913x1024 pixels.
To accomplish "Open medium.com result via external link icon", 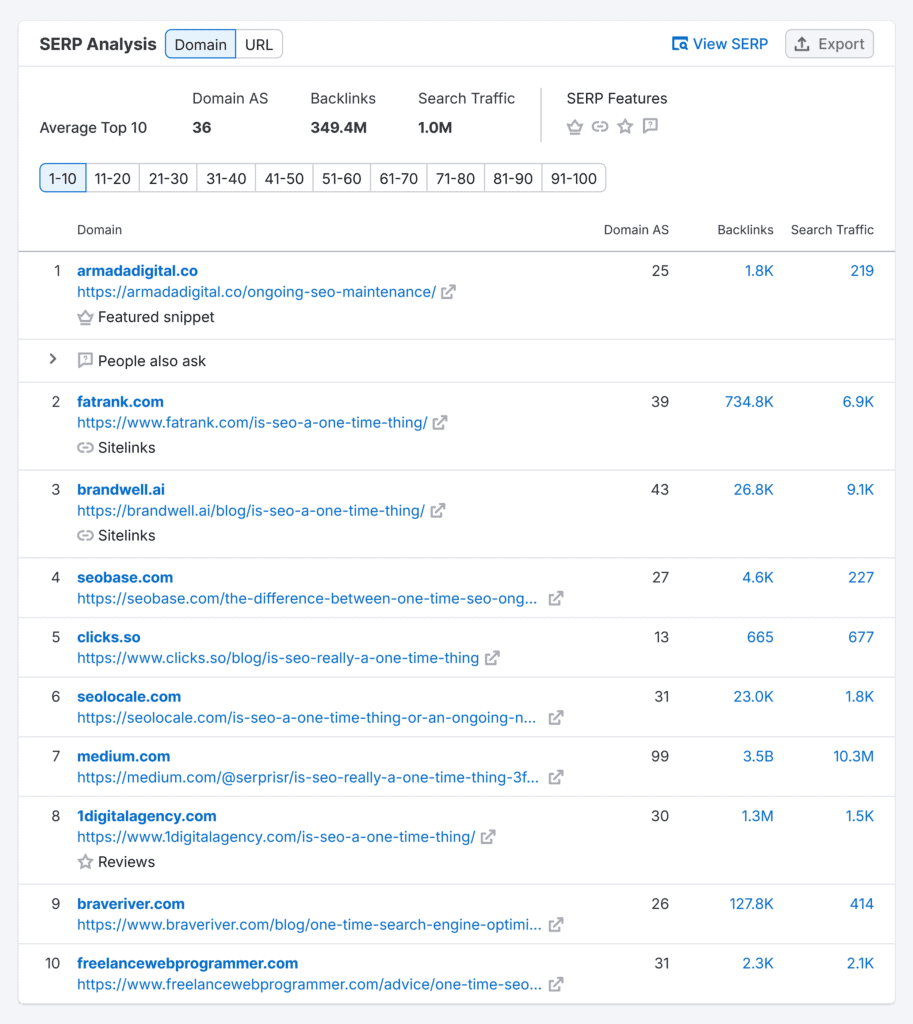I will pos(556,777).
